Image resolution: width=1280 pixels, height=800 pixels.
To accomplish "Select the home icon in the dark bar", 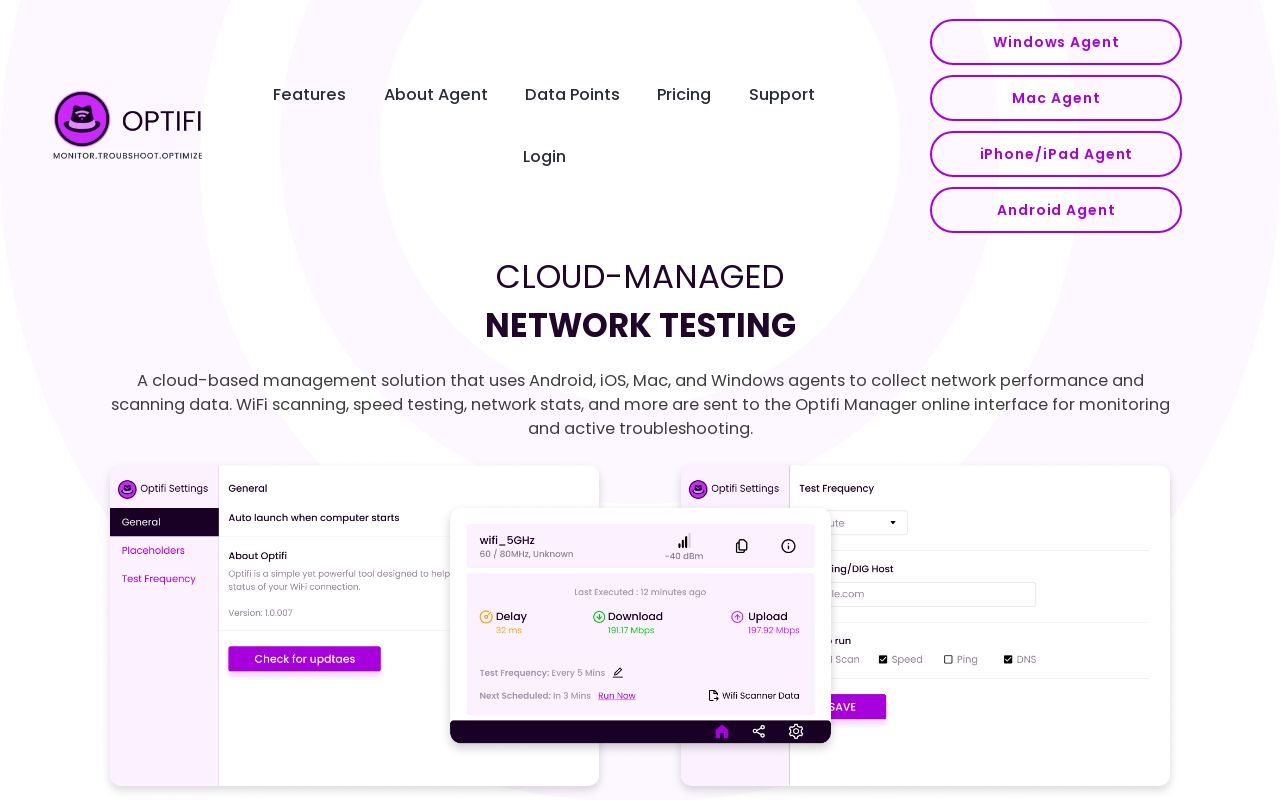I will point(722,732).
